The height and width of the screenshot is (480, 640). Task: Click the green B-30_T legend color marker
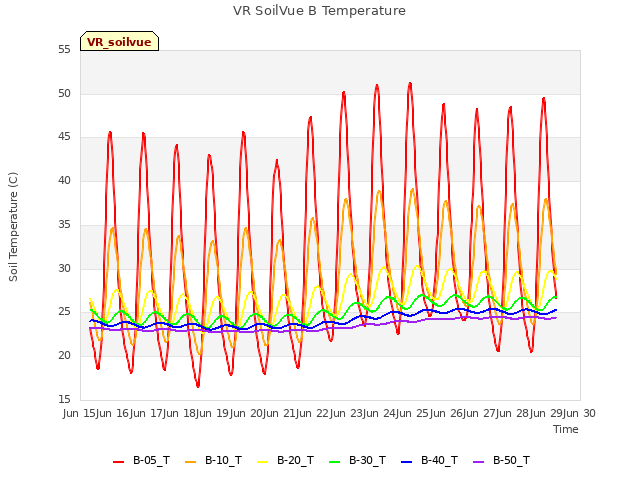pyautogui.click(x=334, y=462)
